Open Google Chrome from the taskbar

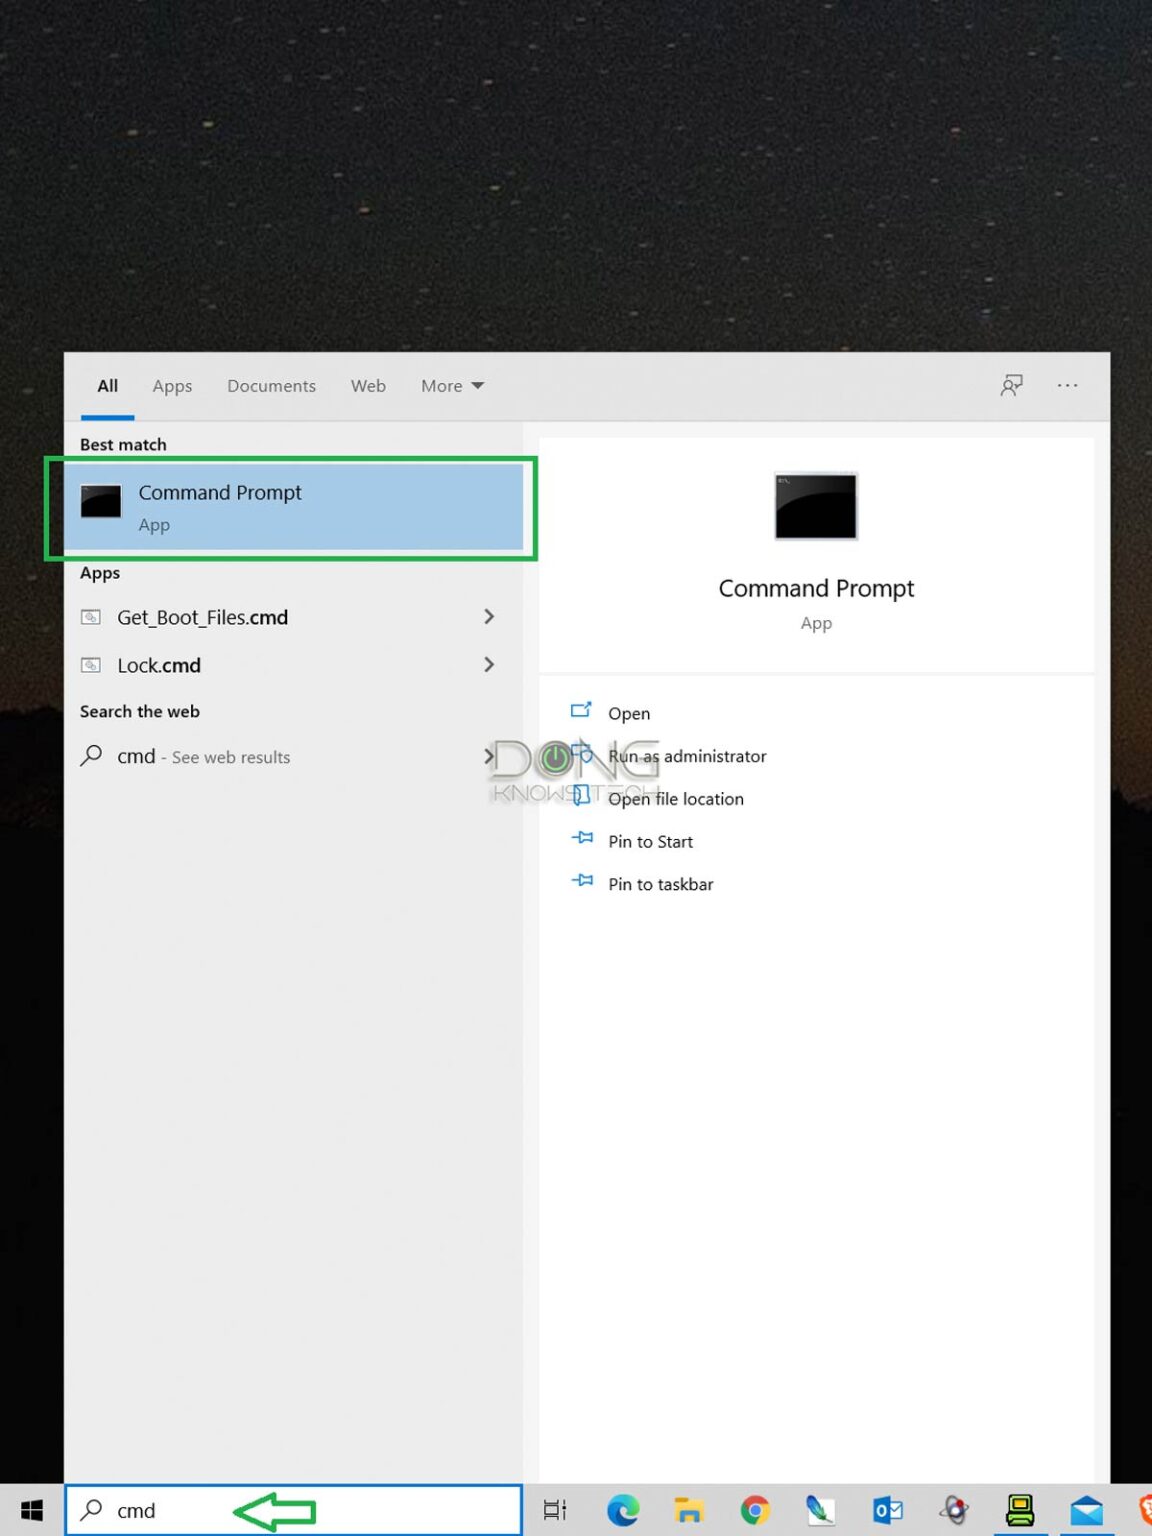pyautogui.click(x=755, y=1510)
